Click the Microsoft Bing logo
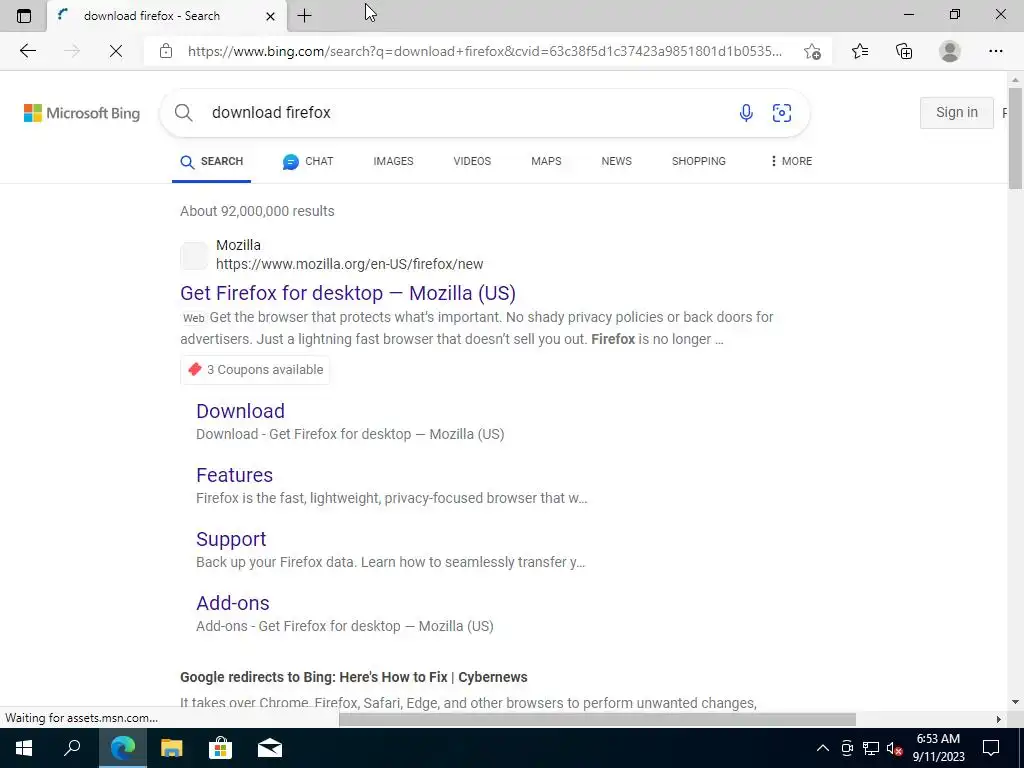1024x768 pixels. [82, 113]
